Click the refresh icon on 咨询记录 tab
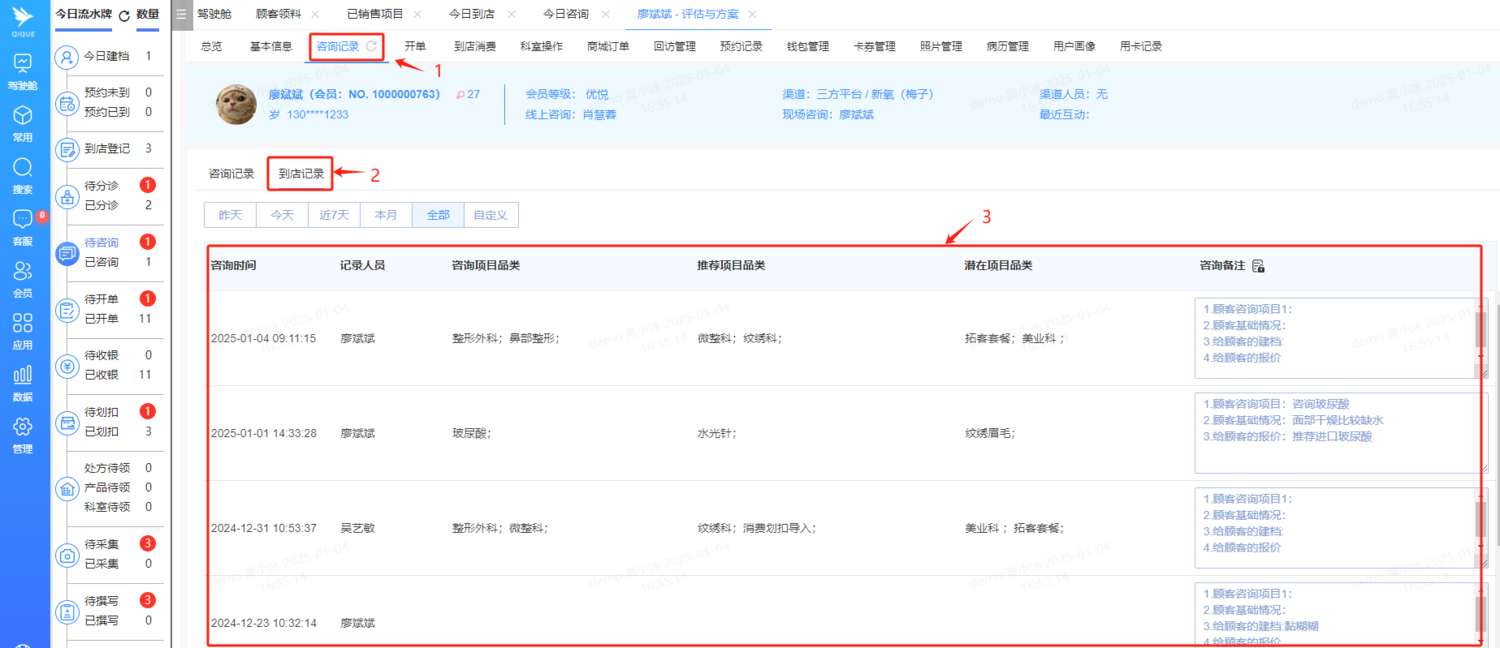The image size is (1500, 648). pyautogui.click(x=371, y=45)
